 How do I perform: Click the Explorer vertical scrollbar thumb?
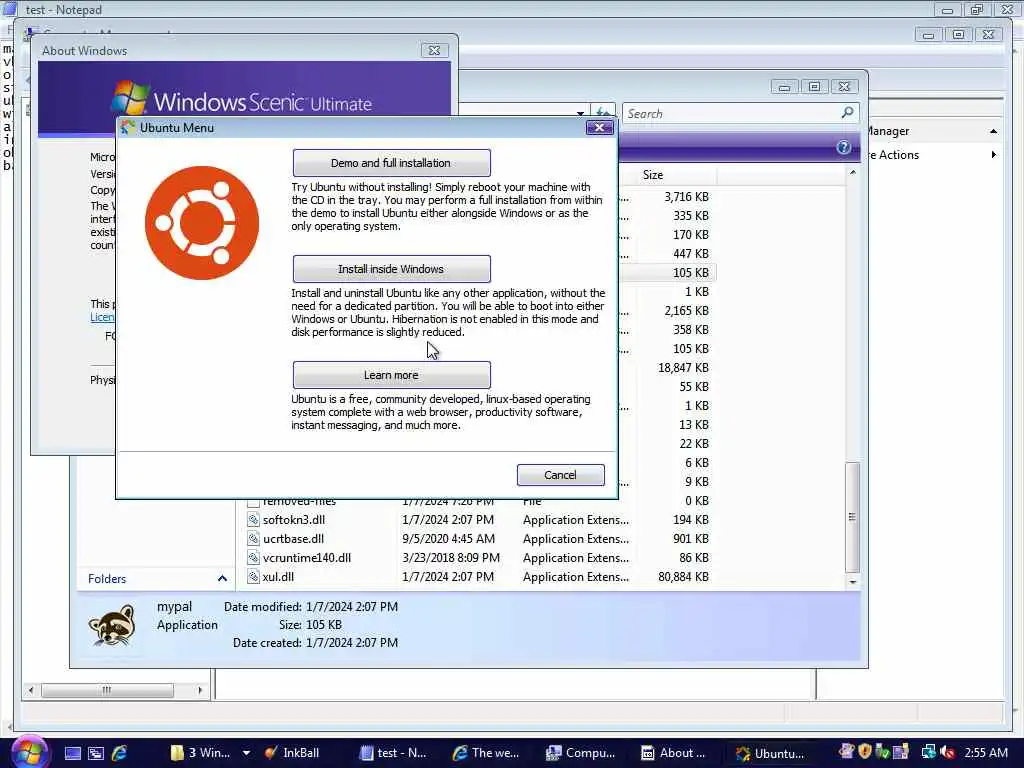click(852, 517)
